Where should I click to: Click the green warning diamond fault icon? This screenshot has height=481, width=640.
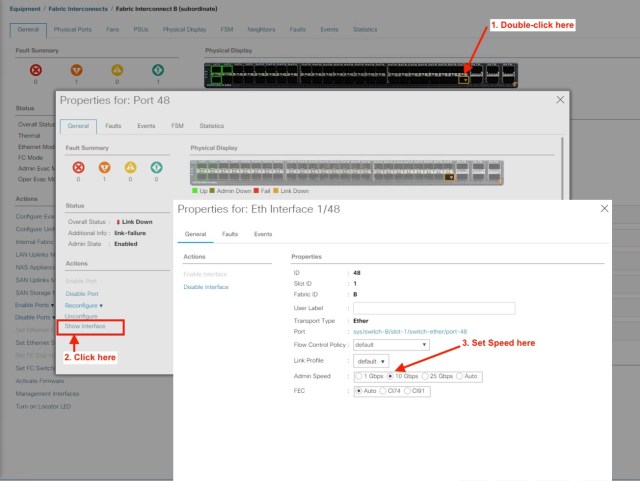[x=155, y=70]
